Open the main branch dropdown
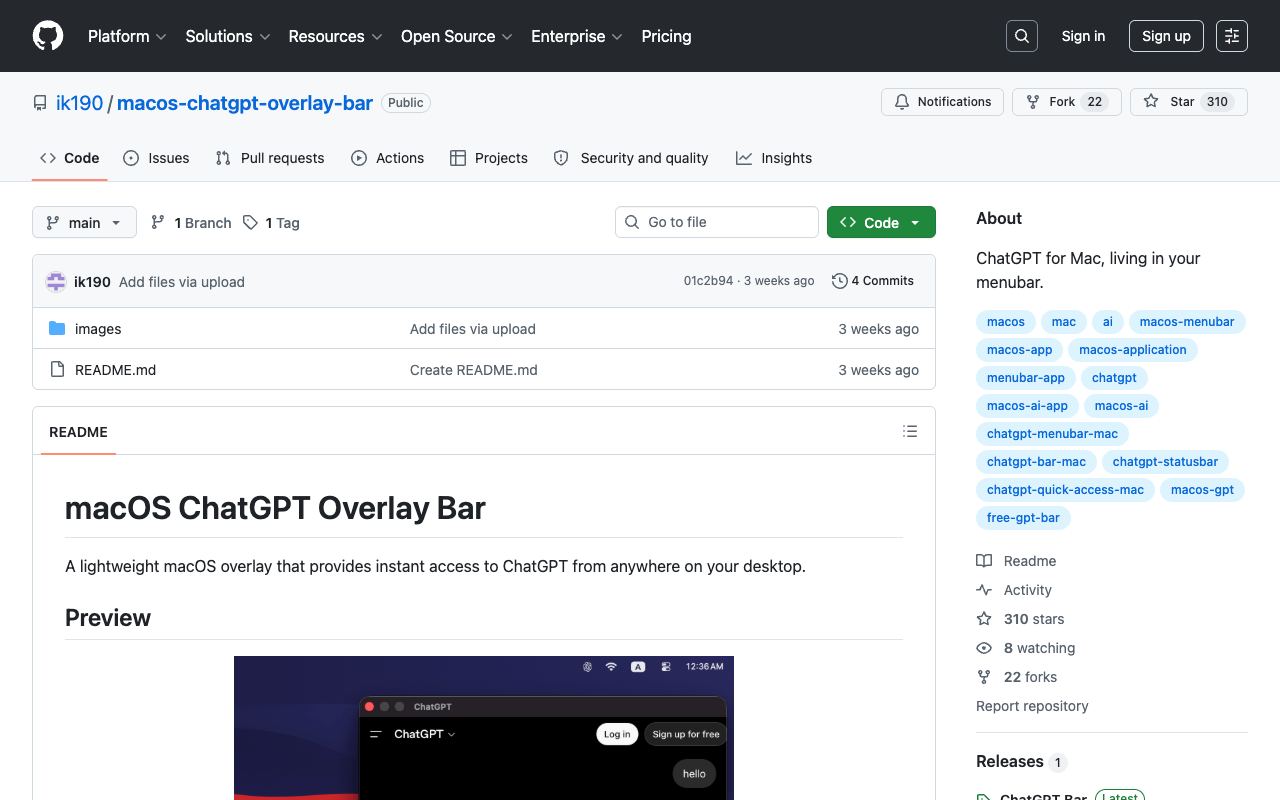Viewport: 1280px width, 800px height. point(84,223)
